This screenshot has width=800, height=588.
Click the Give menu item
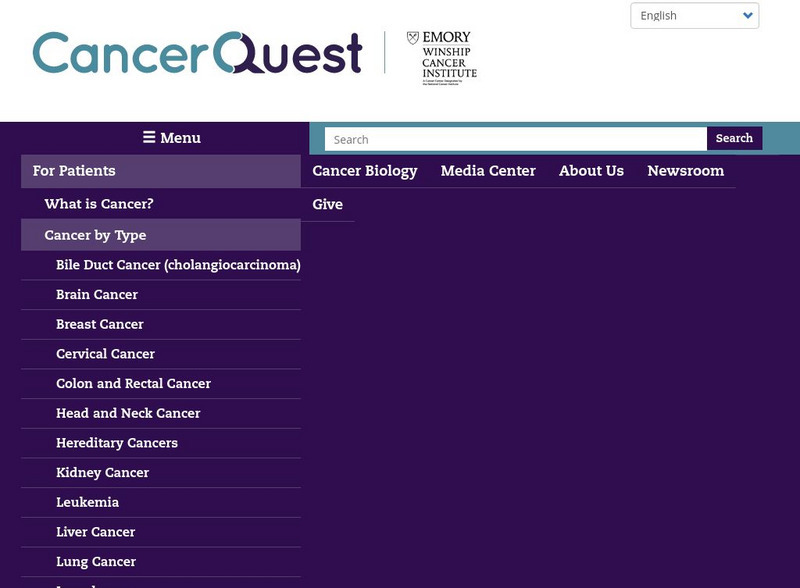(328, 204)
